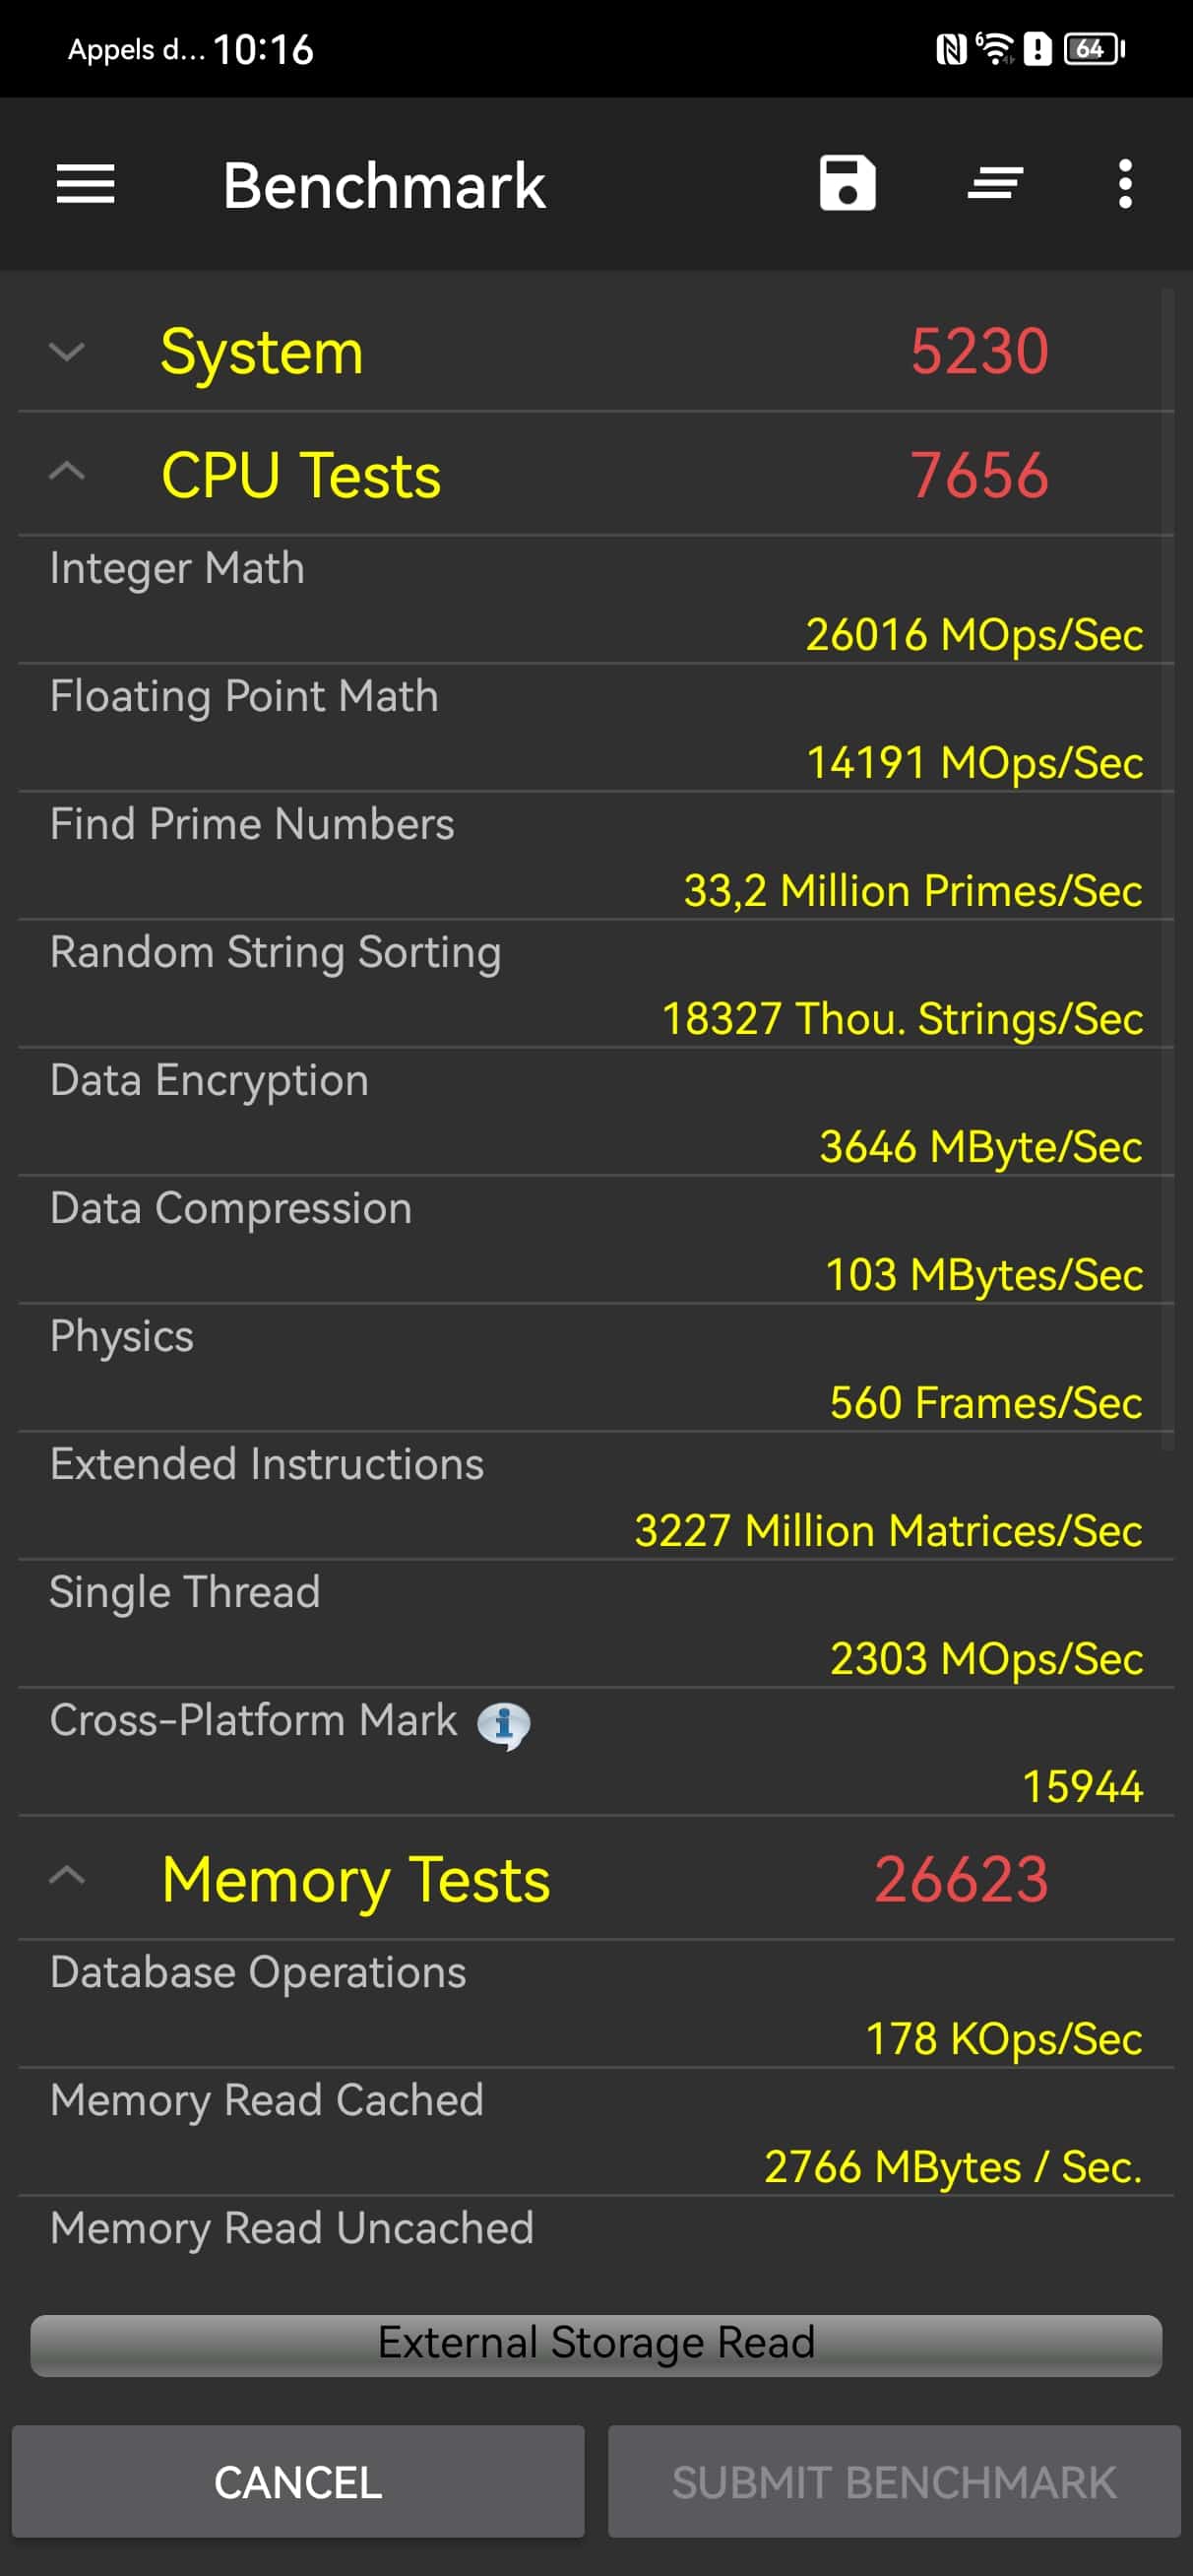Expand the System section chevron
Viewport: 1193px width, 2576px height.
point(67,352)
